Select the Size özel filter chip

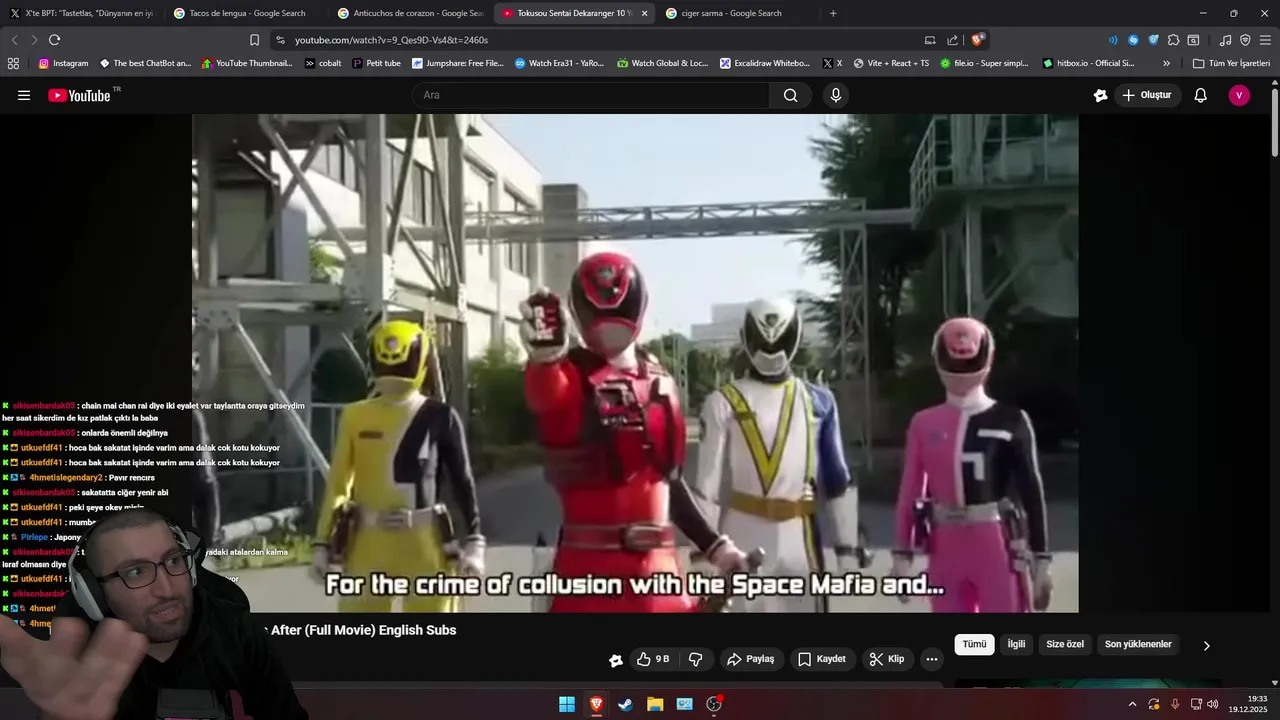click(x=1065, y=644)
